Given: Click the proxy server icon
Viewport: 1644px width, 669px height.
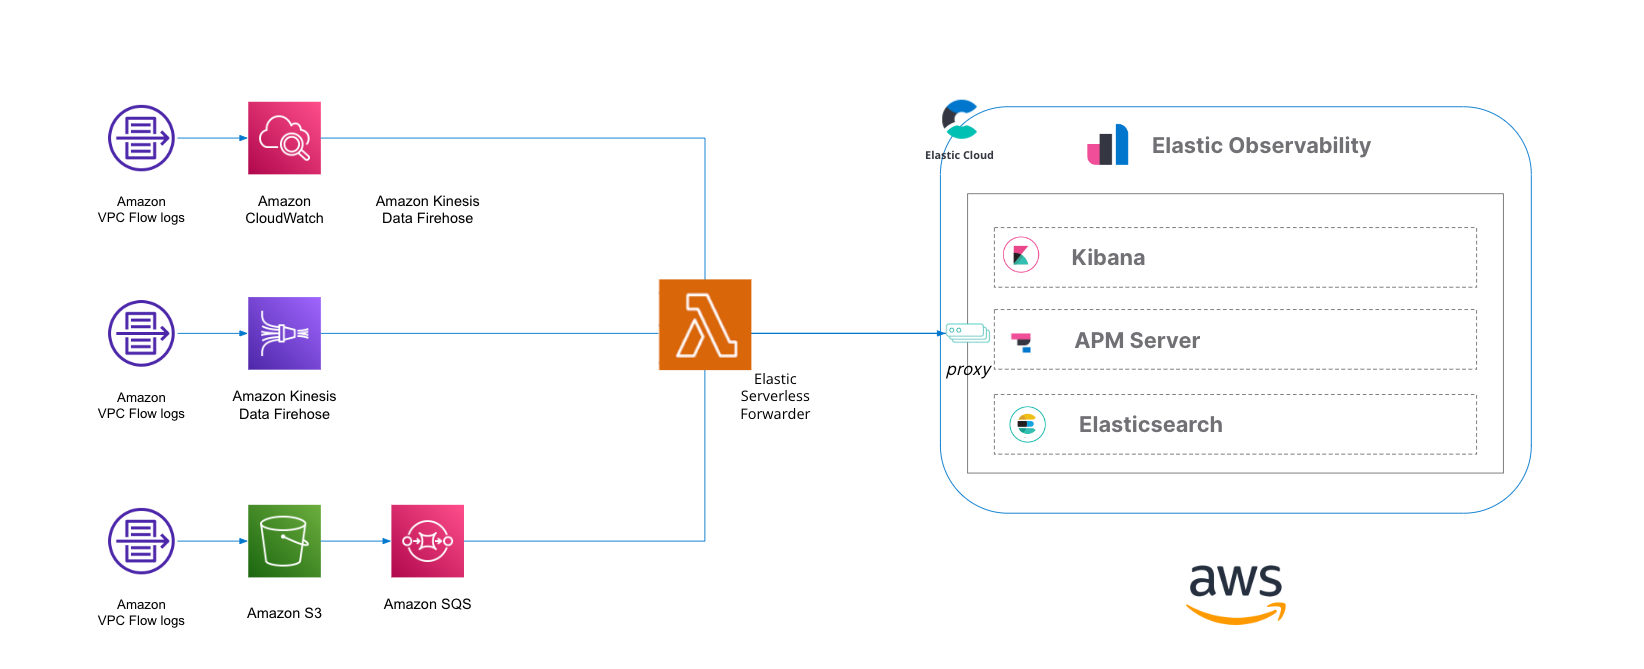Looking at the screenshot, I should click(x=968, y=333).
